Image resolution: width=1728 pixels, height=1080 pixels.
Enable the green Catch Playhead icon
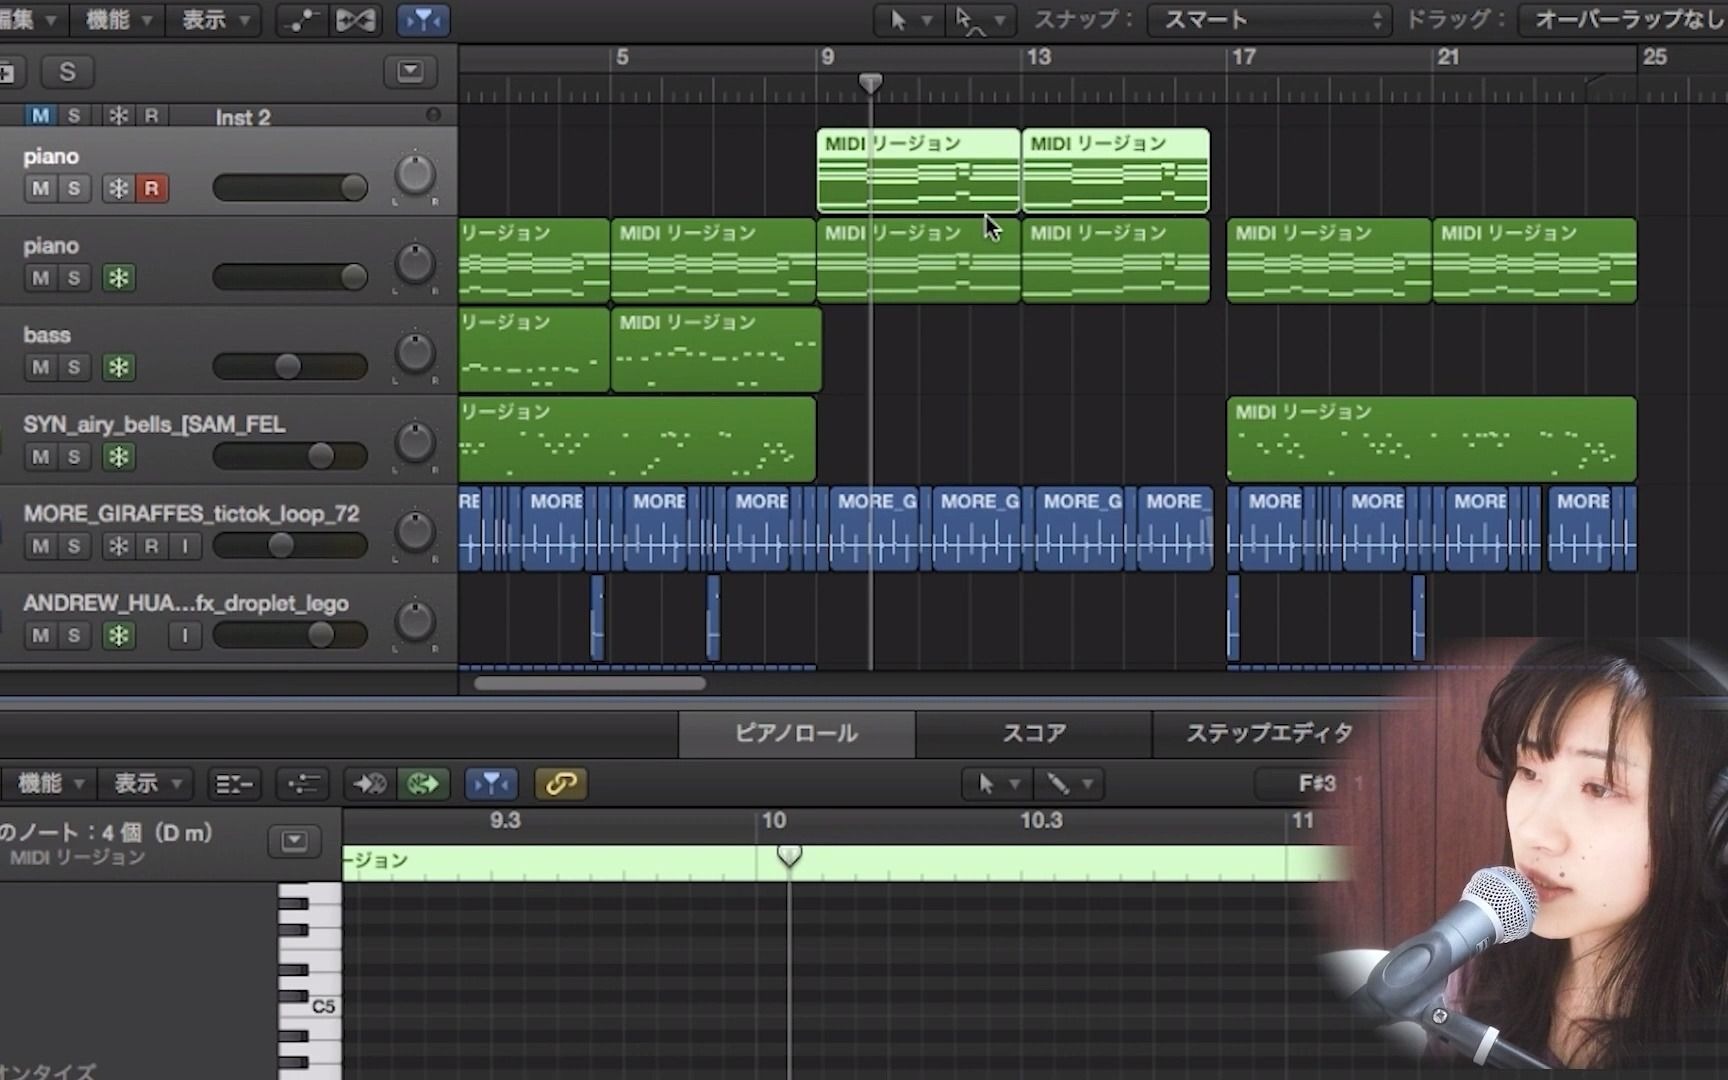[423, 784]
